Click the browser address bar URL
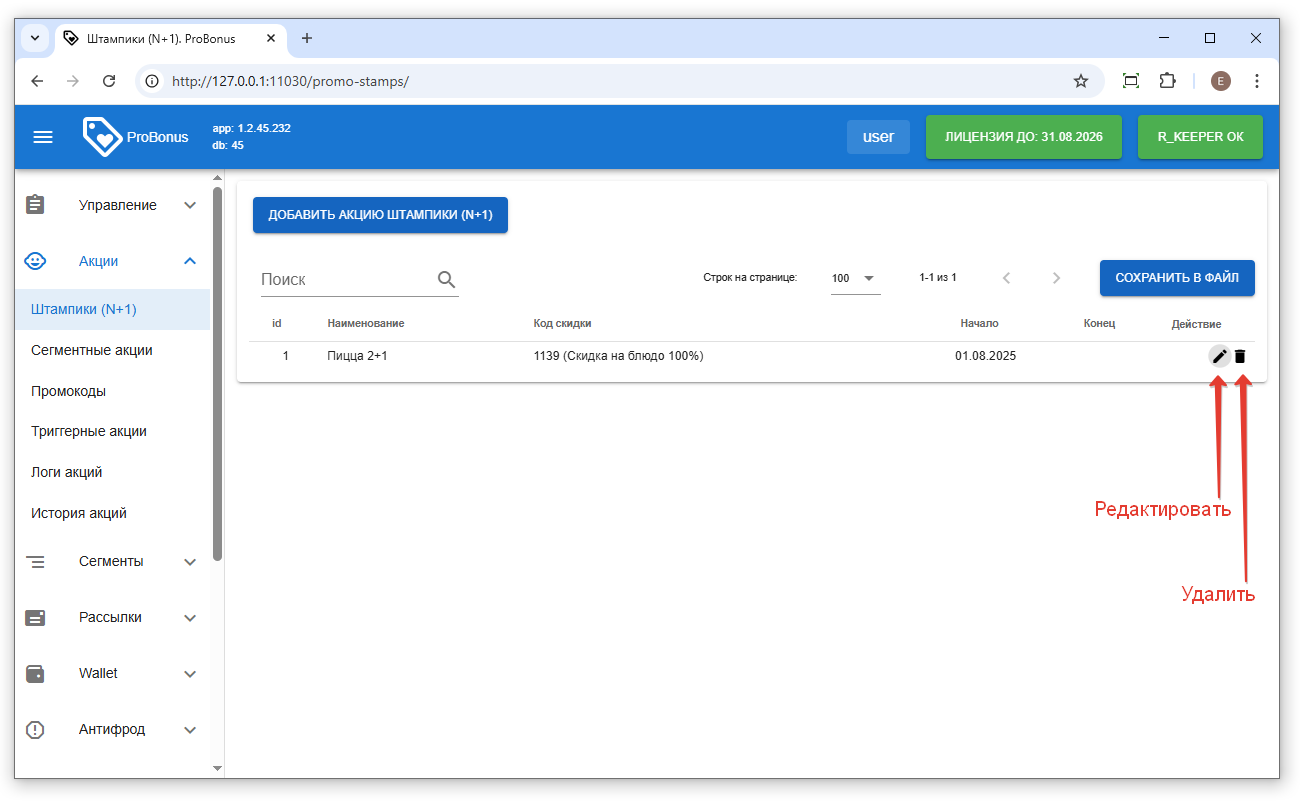 (290, 81)
